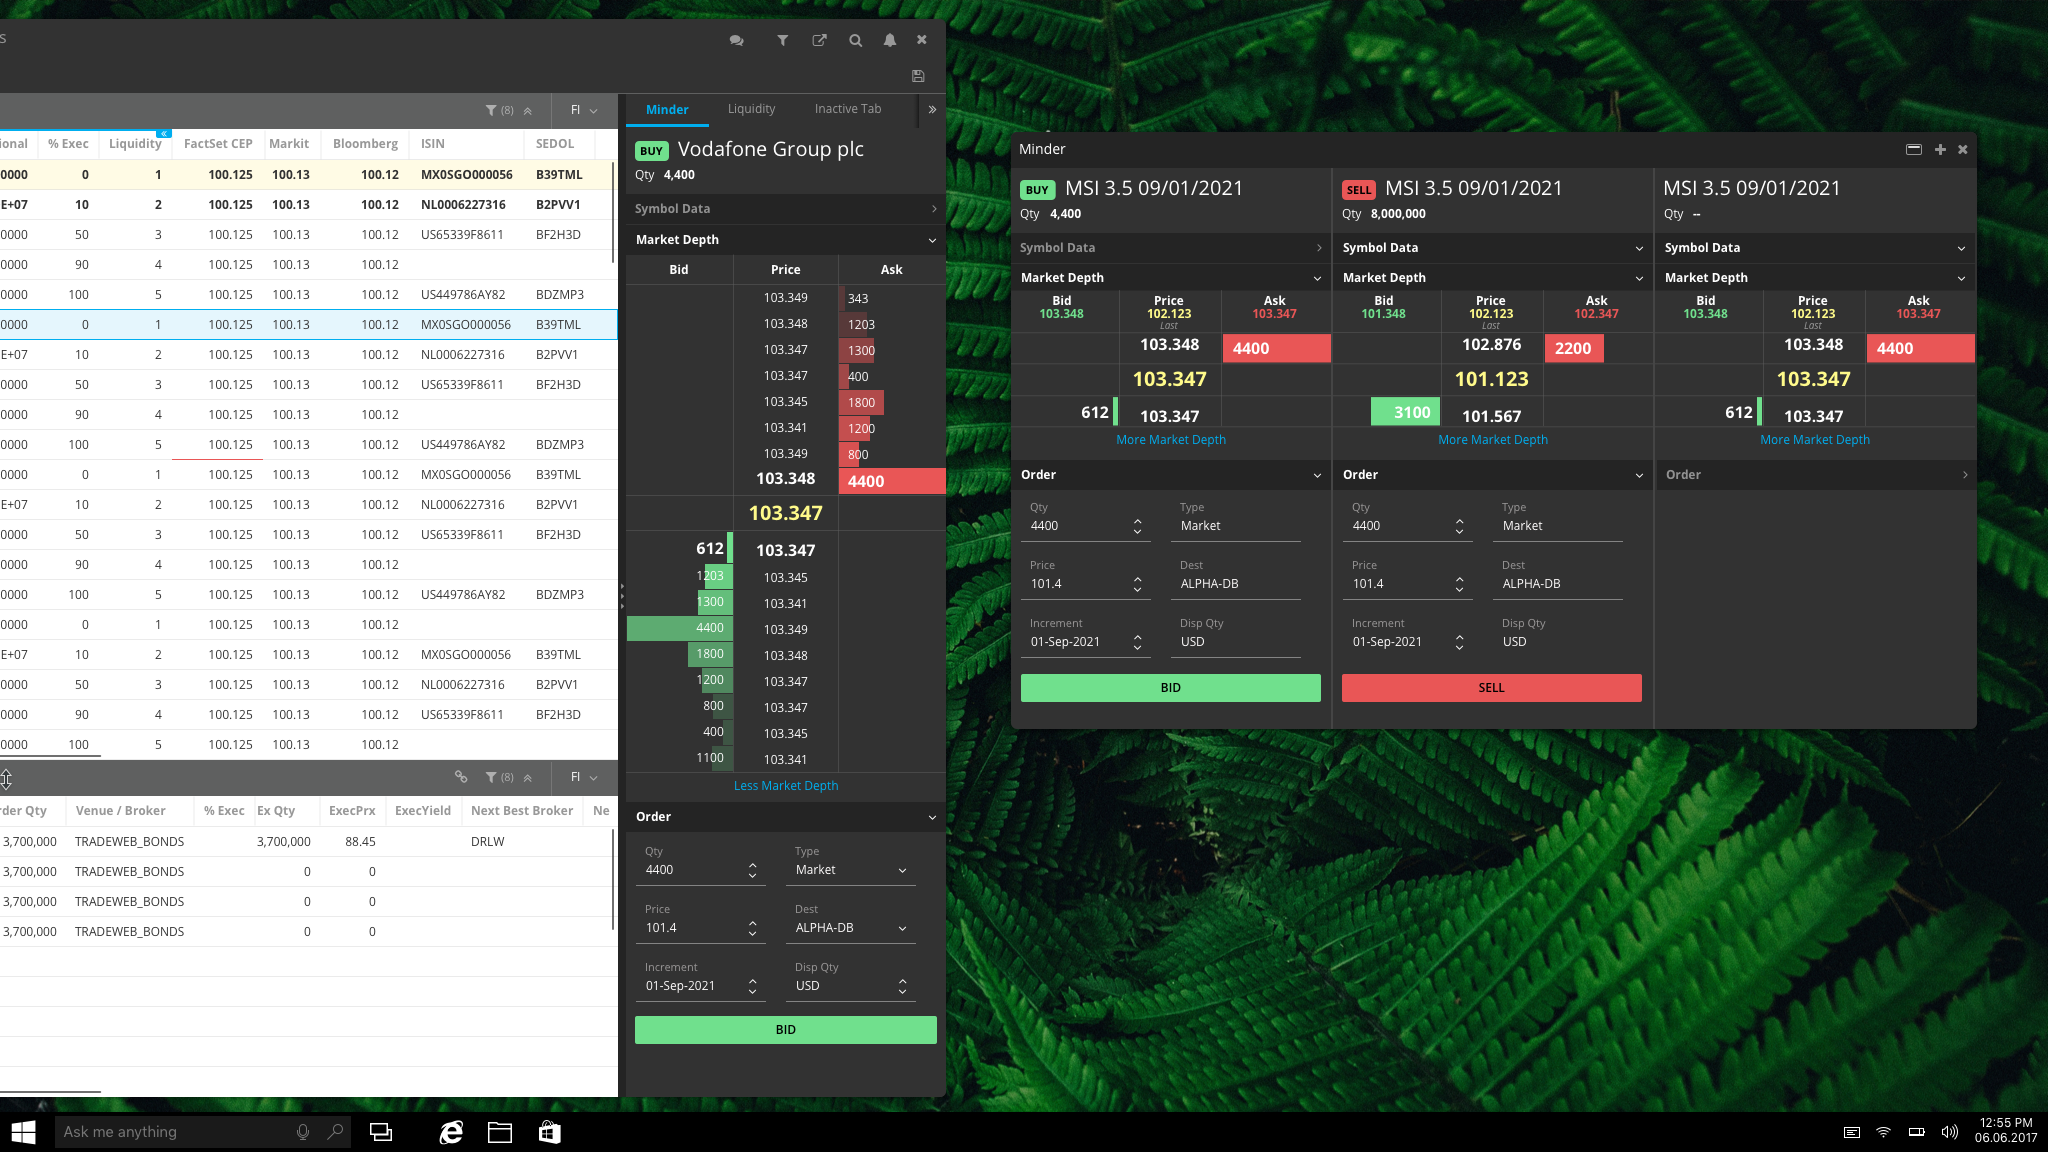The height and width of the screenshot is (1152, 2048).
Task: Click the save floppy disk icon
Action: point(918,76)
